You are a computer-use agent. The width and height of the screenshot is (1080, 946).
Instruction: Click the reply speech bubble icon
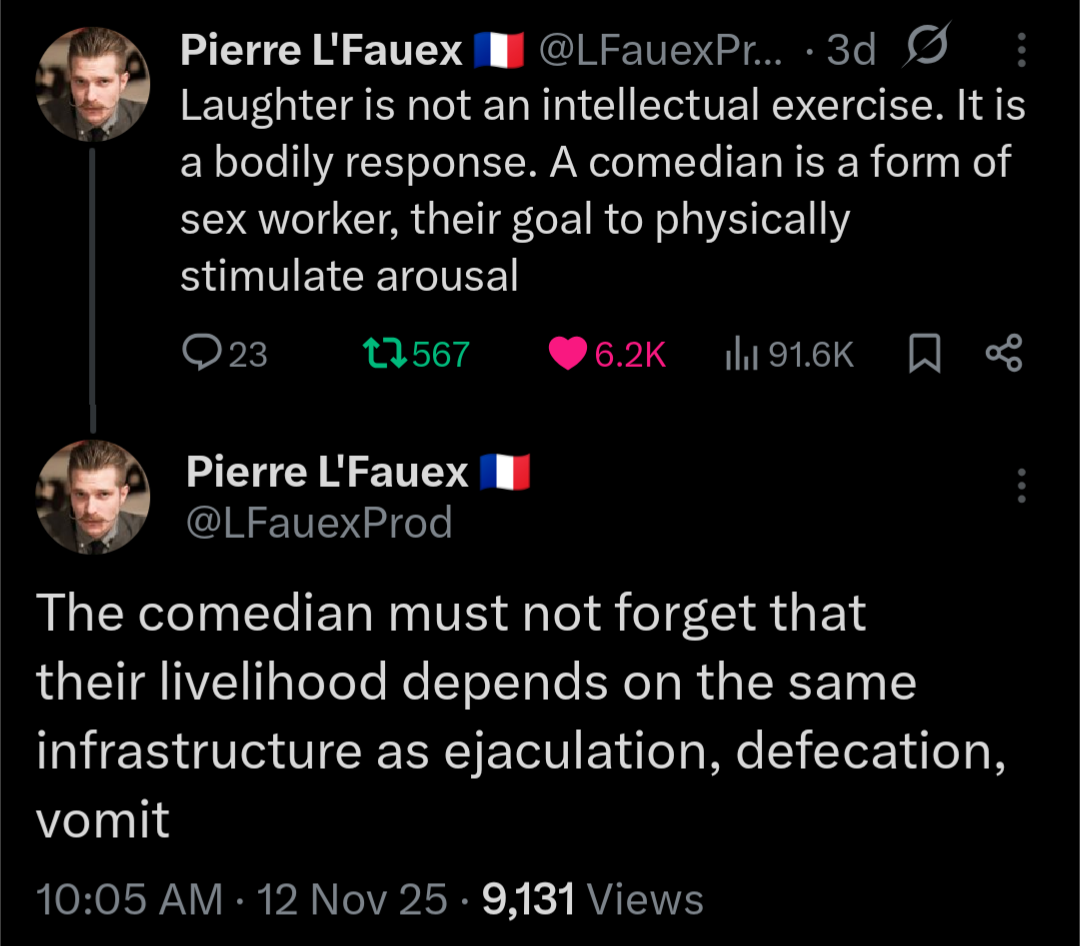pos(203,353)
